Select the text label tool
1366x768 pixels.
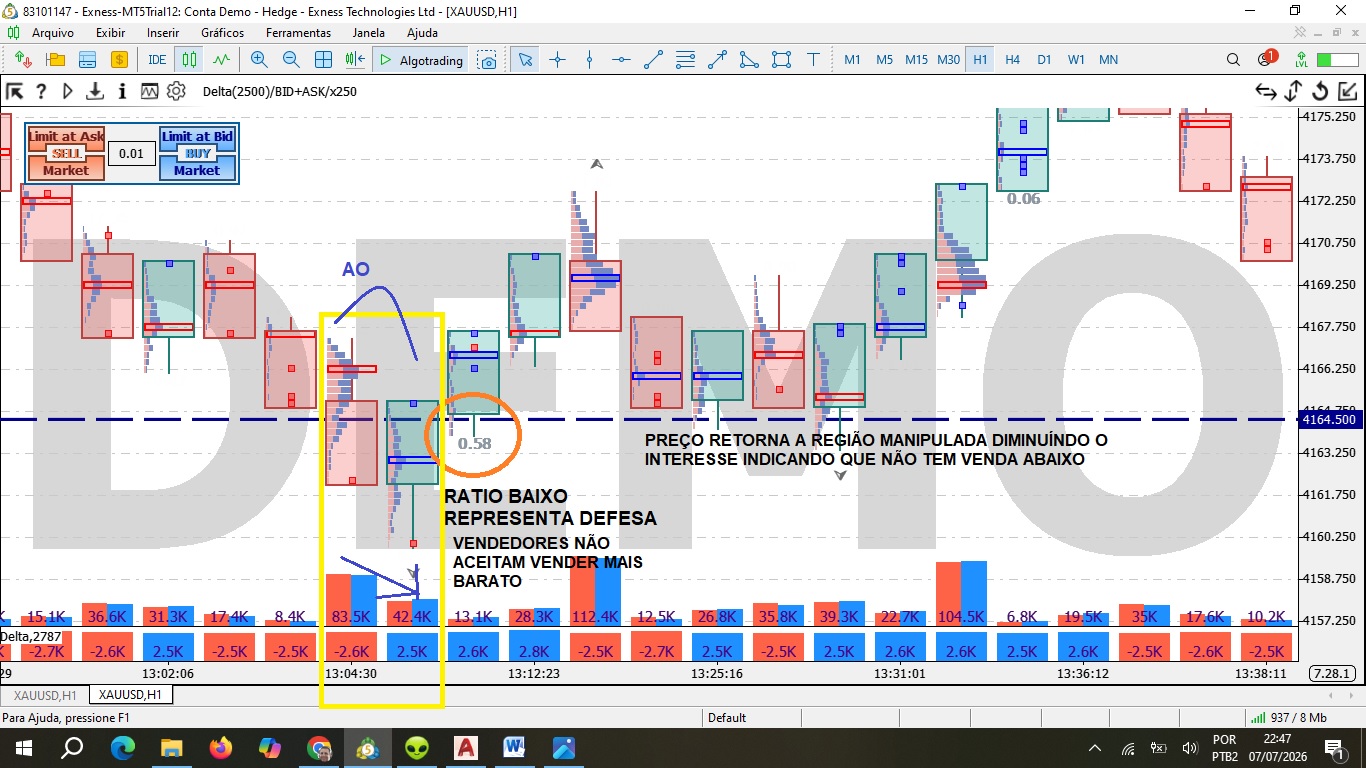click(813, 60)
